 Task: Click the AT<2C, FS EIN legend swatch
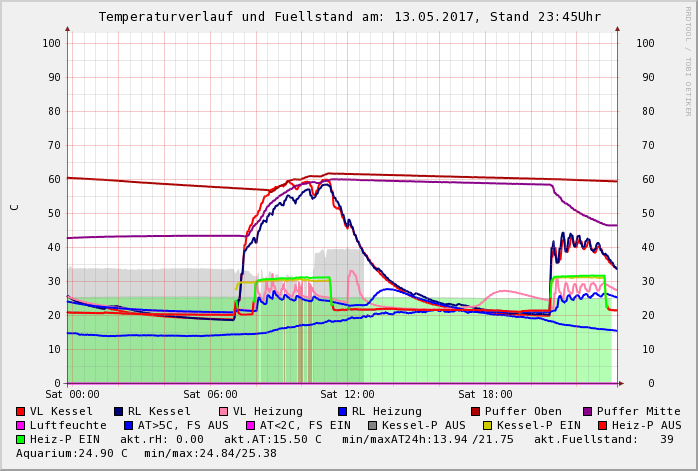point(251,425)
